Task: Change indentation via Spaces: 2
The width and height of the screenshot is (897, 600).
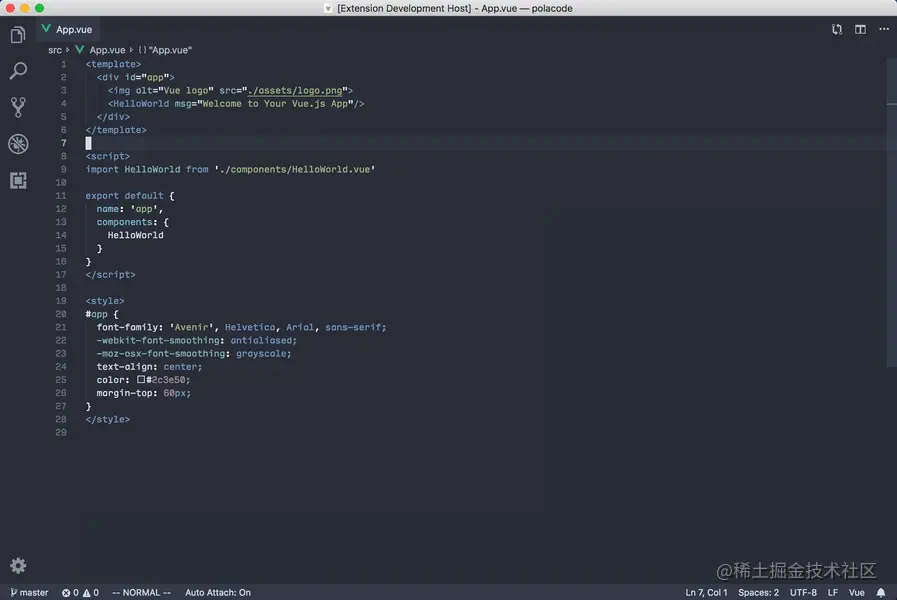Action: click(x=758, y=593)
